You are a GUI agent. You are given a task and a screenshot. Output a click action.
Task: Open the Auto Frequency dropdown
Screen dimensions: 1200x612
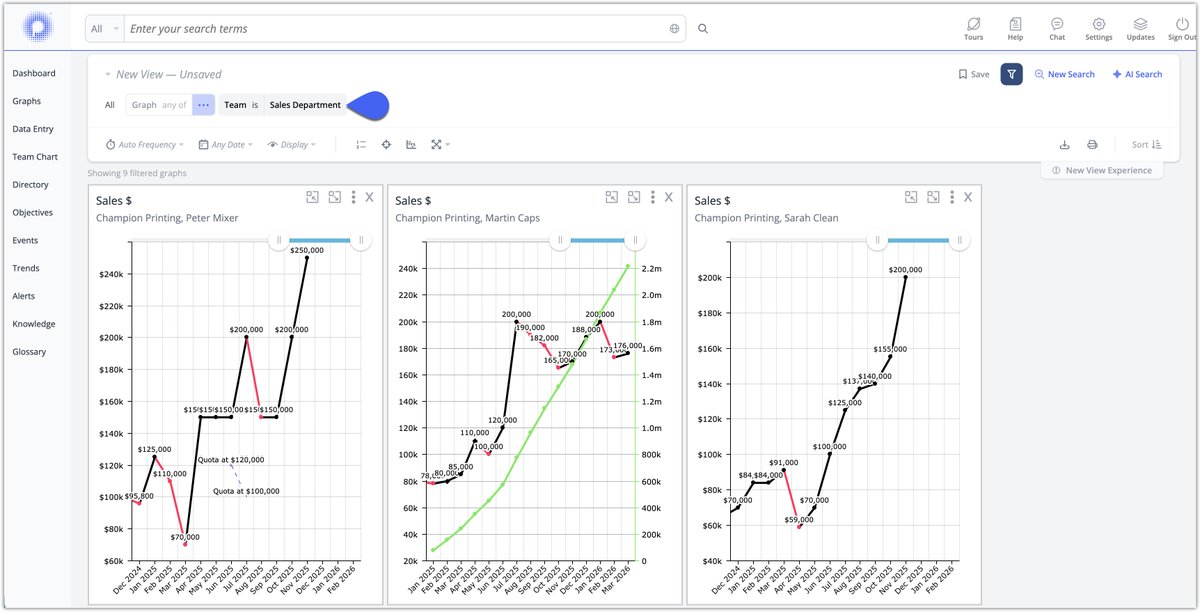click(x=145, y=145)
